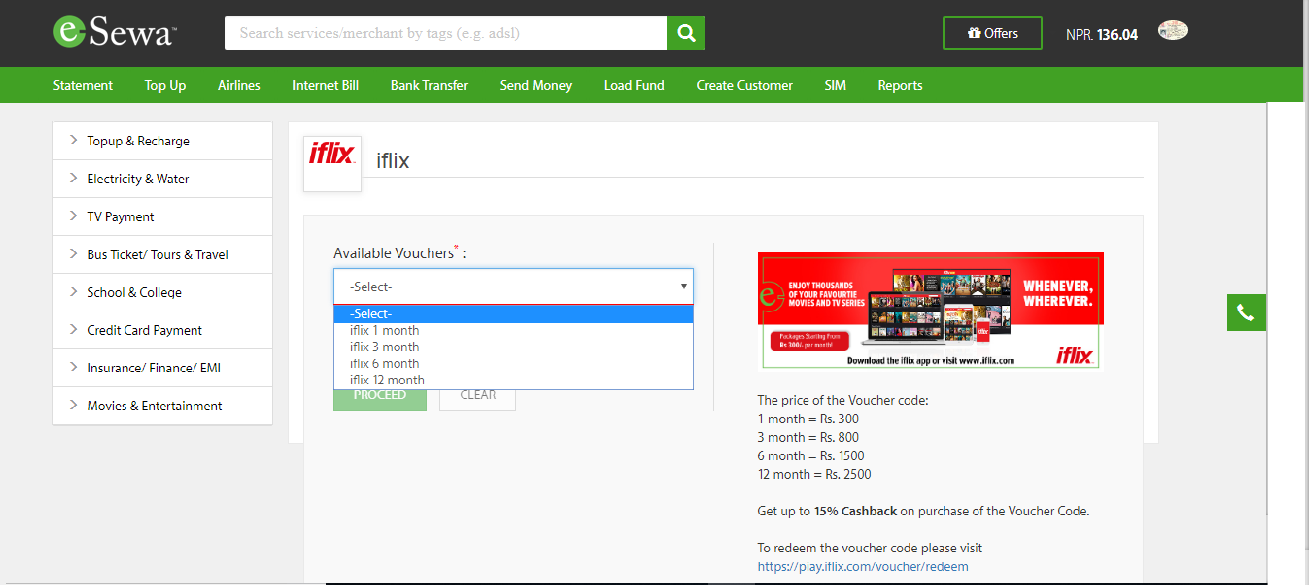The width and height of the screenshot is (1313, 585).
Task: Go to Airlines menu item
Action: [239, 85]
